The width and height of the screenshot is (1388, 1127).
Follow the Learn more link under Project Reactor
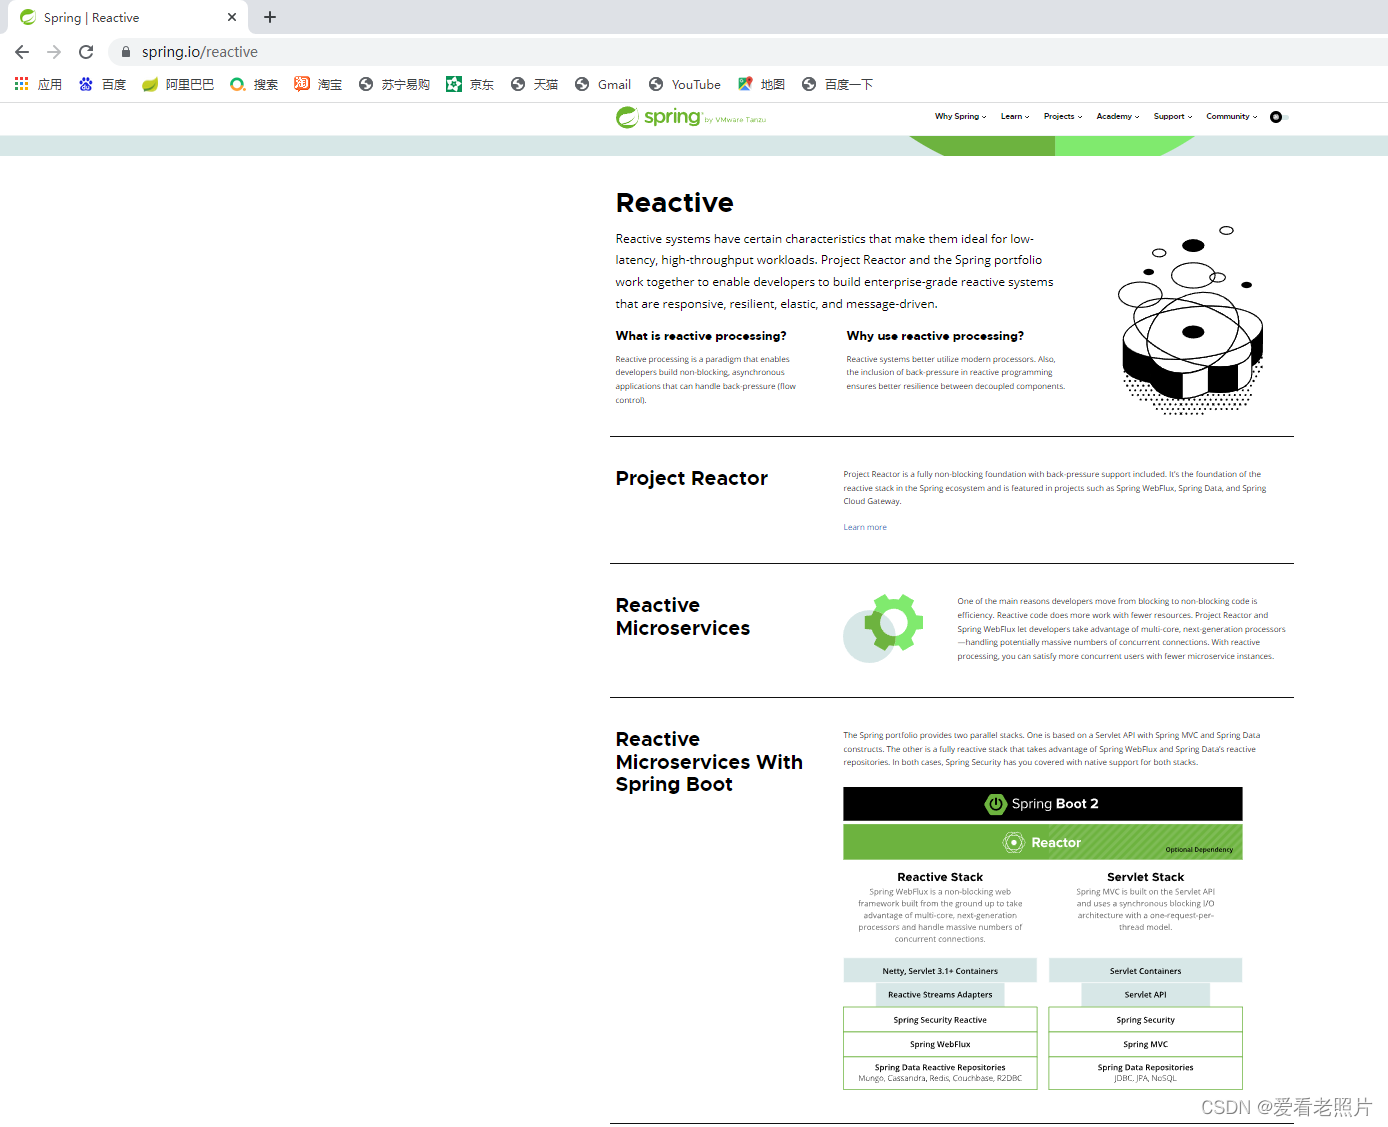pyautogui.click(x=865, y=527)
